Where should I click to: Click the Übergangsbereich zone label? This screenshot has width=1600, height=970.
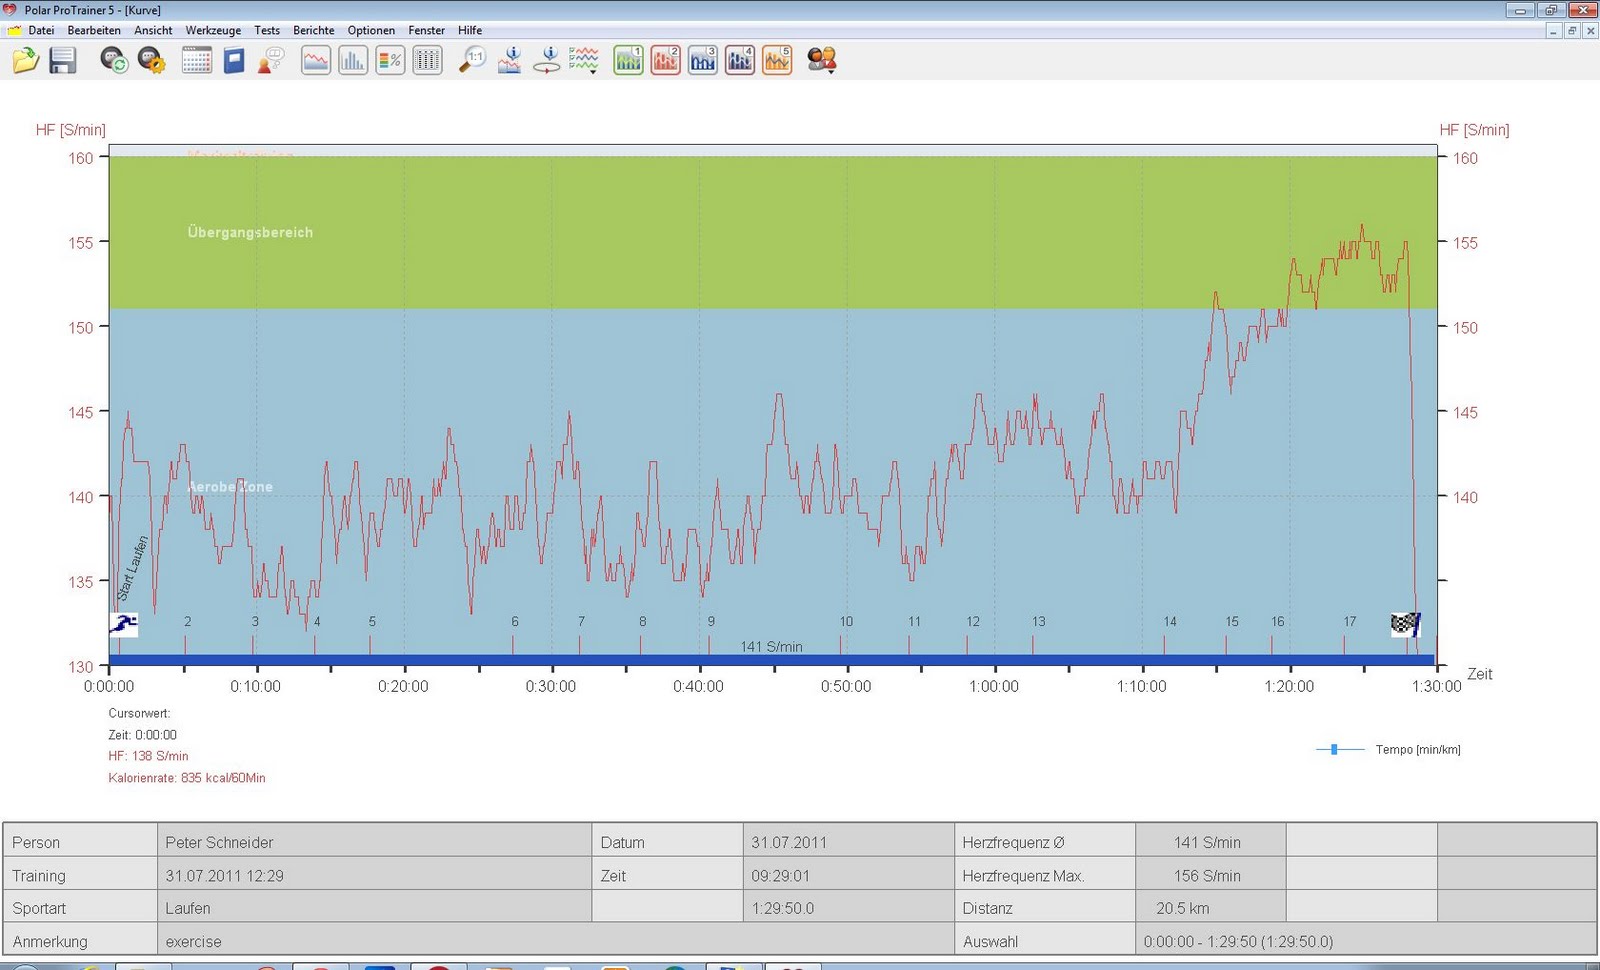pos(250,232)
